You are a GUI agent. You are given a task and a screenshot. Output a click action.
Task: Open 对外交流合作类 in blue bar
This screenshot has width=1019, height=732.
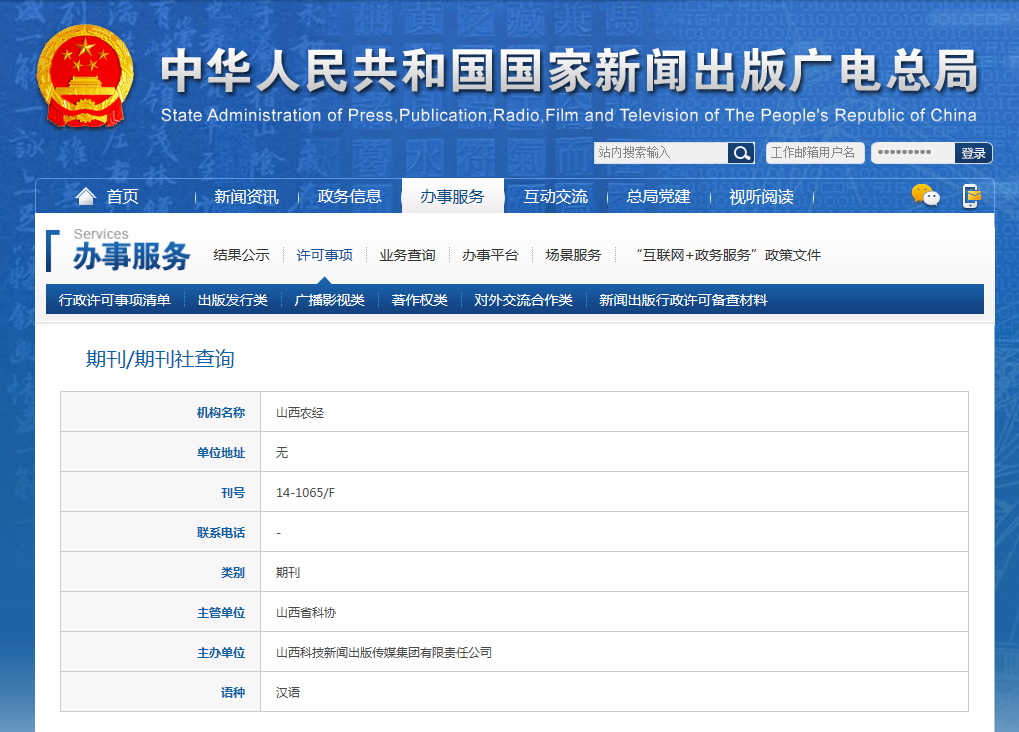click(x=523, y=300)
